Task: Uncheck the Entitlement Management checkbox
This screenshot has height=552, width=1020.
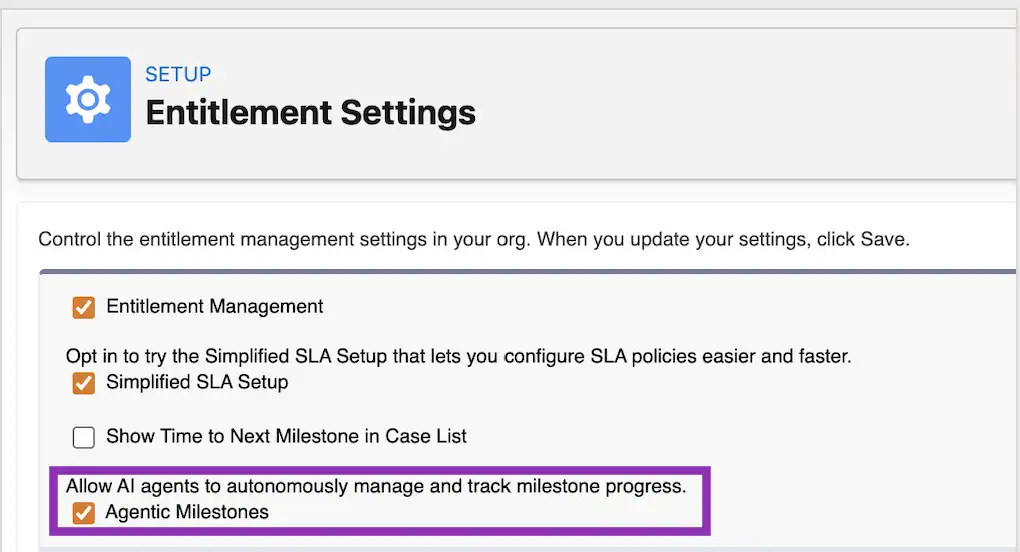Action: (84, 307)
